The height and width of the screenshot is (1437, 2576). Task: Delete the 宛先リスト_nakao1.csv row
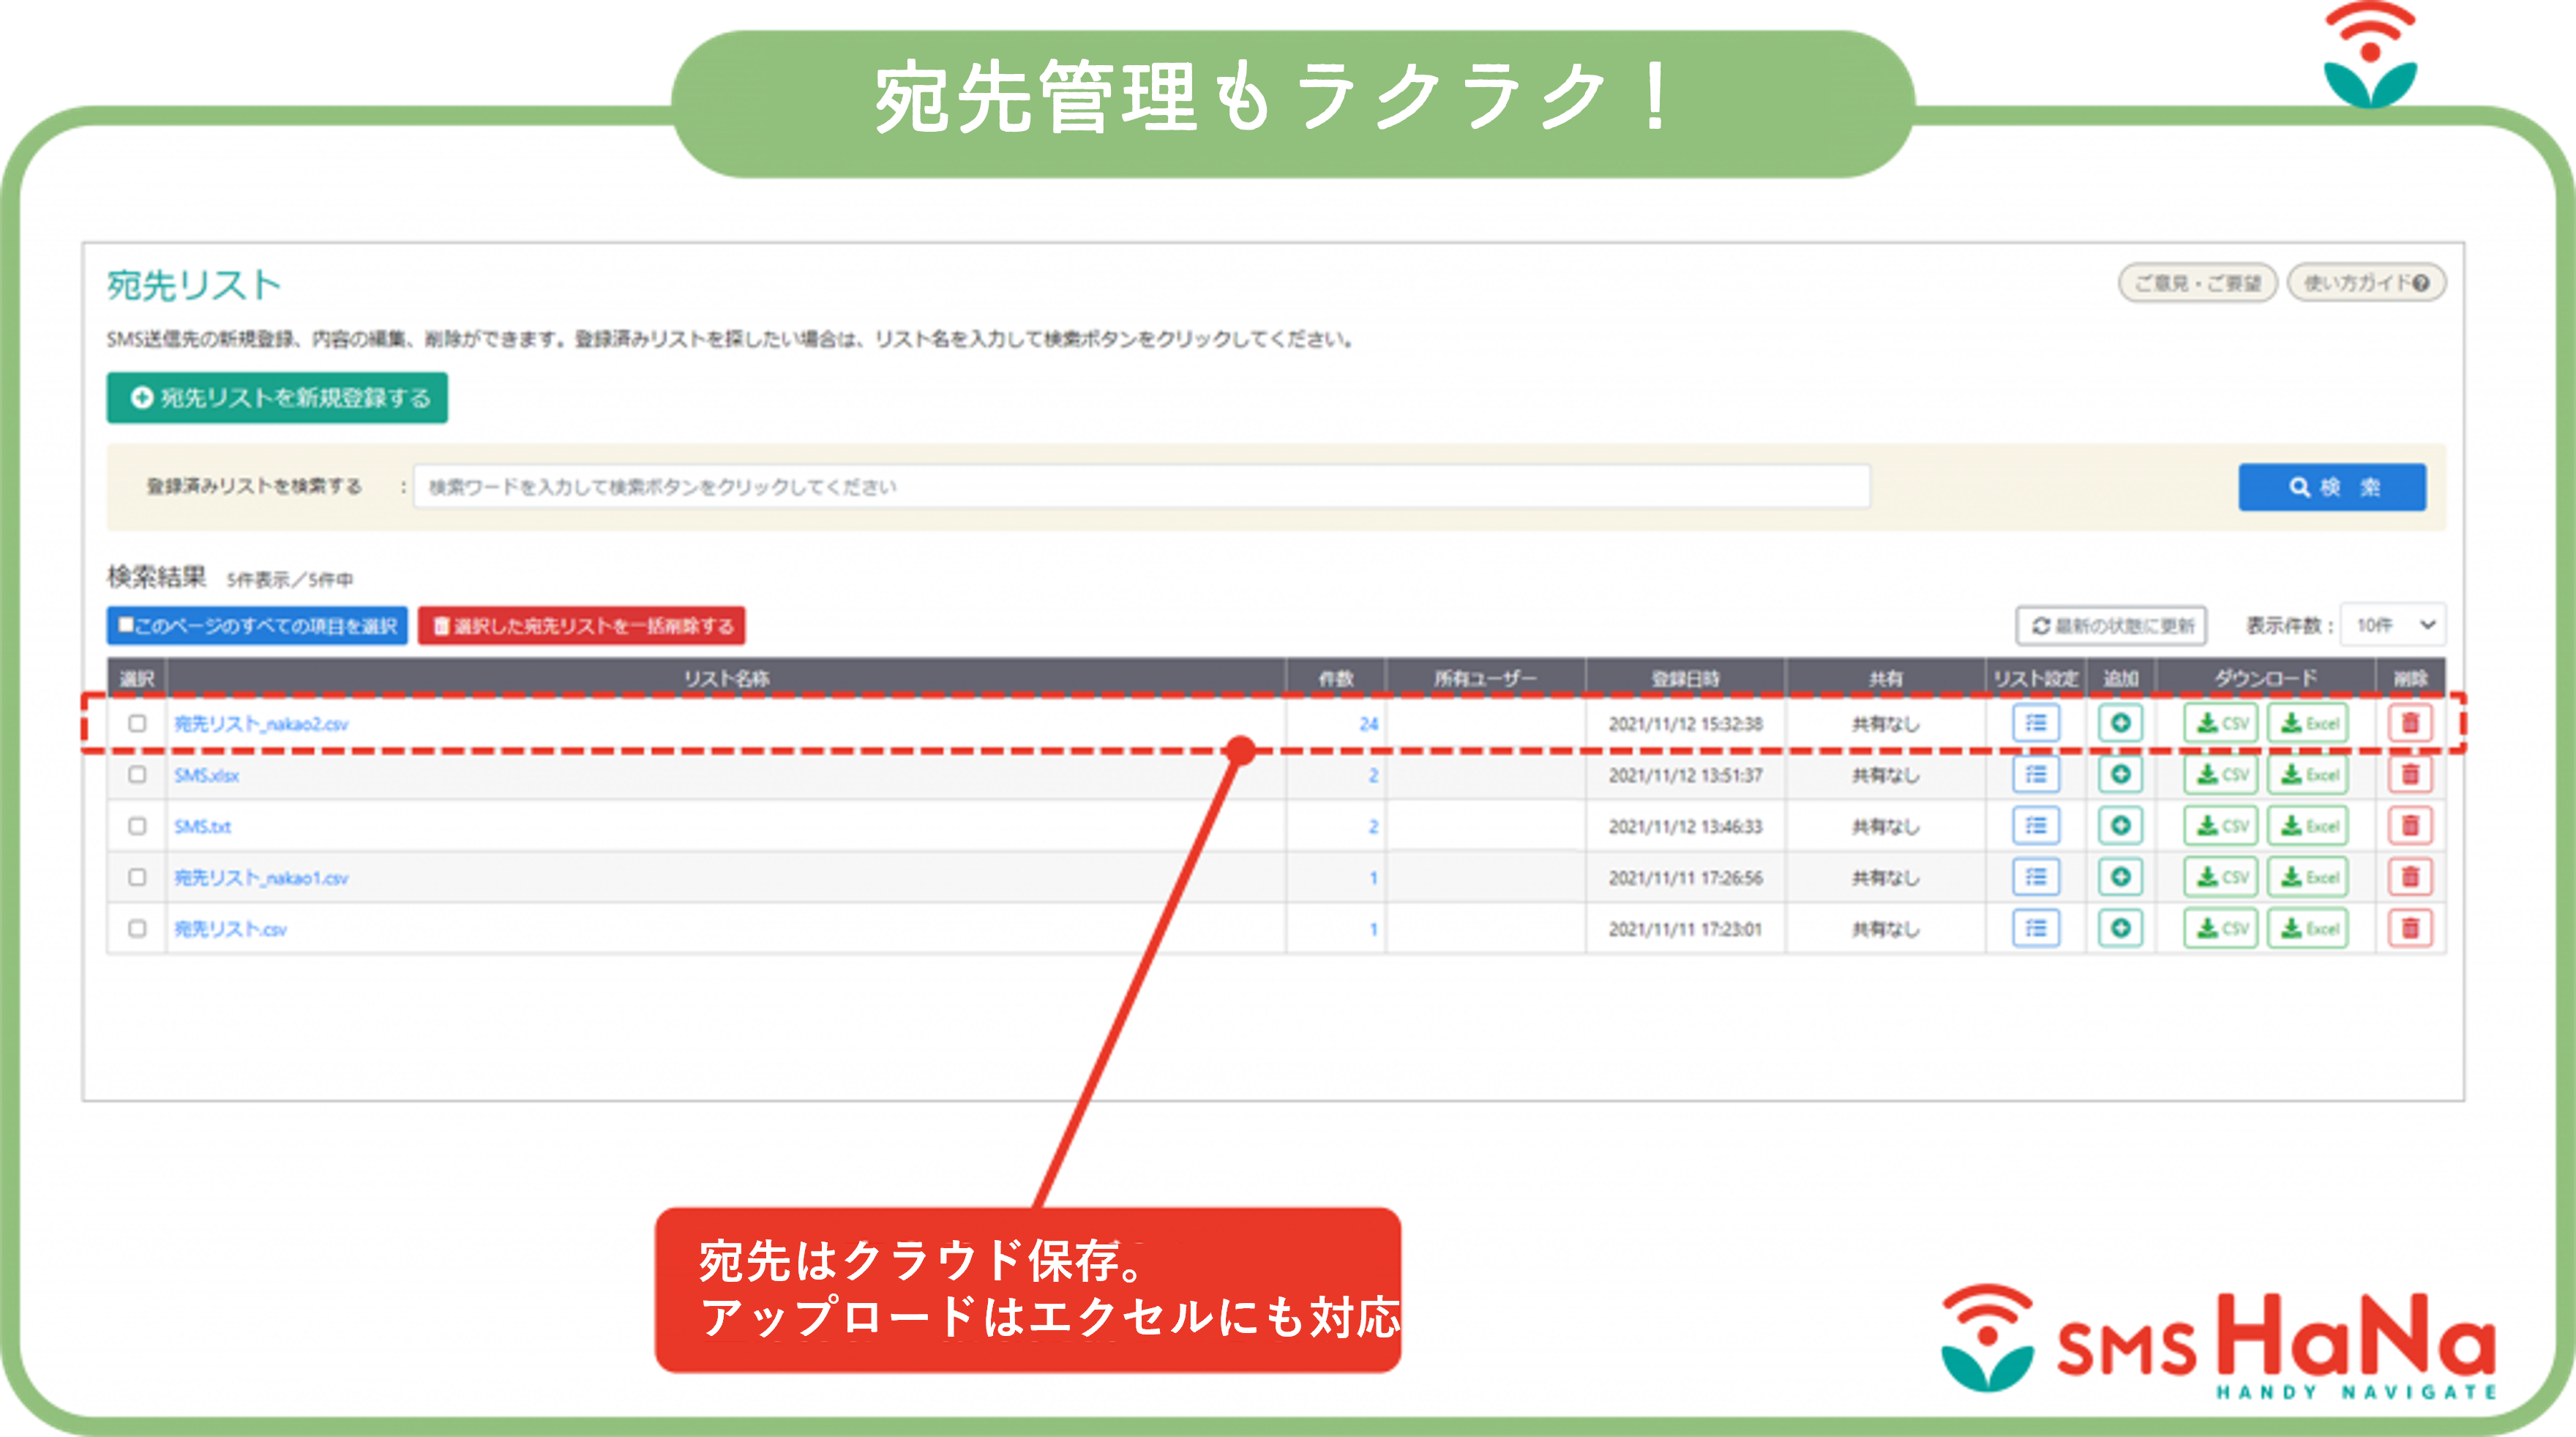[2410, 877]
